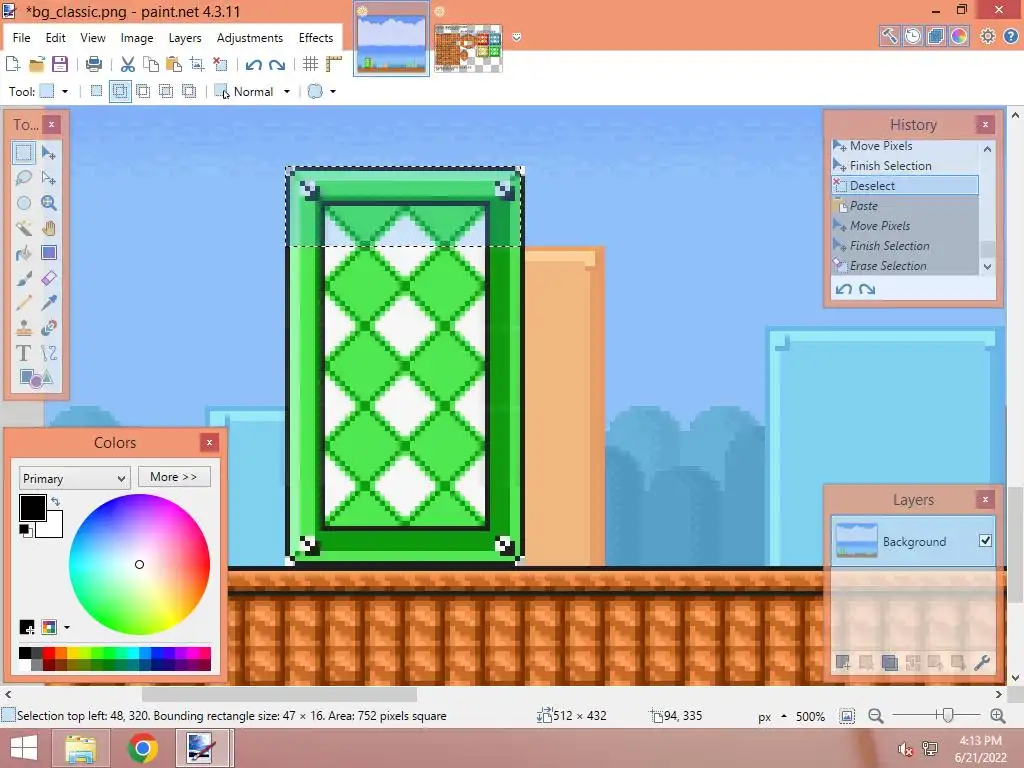
Task: Open the color palette options dropdown arrow
Action: (x=67, y=628)
